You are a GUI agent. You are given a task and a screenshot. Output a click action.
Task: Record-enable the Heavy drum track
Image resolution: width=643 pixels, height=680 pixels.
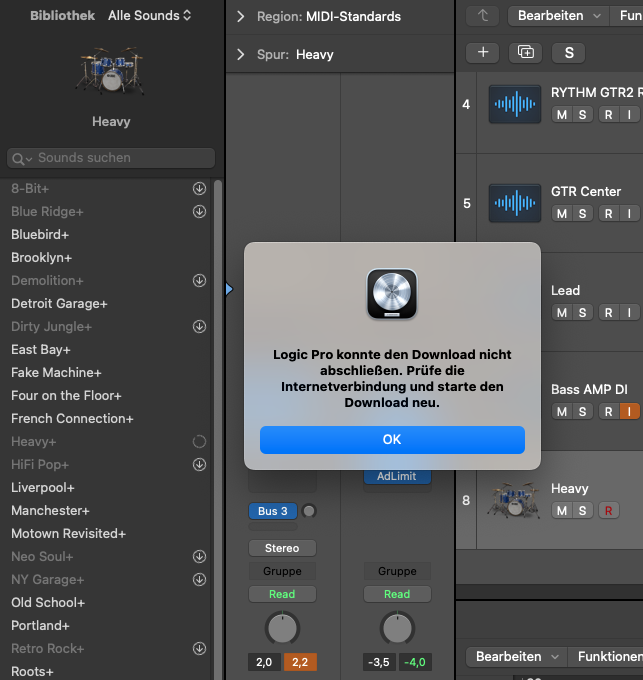coord(609,511)
